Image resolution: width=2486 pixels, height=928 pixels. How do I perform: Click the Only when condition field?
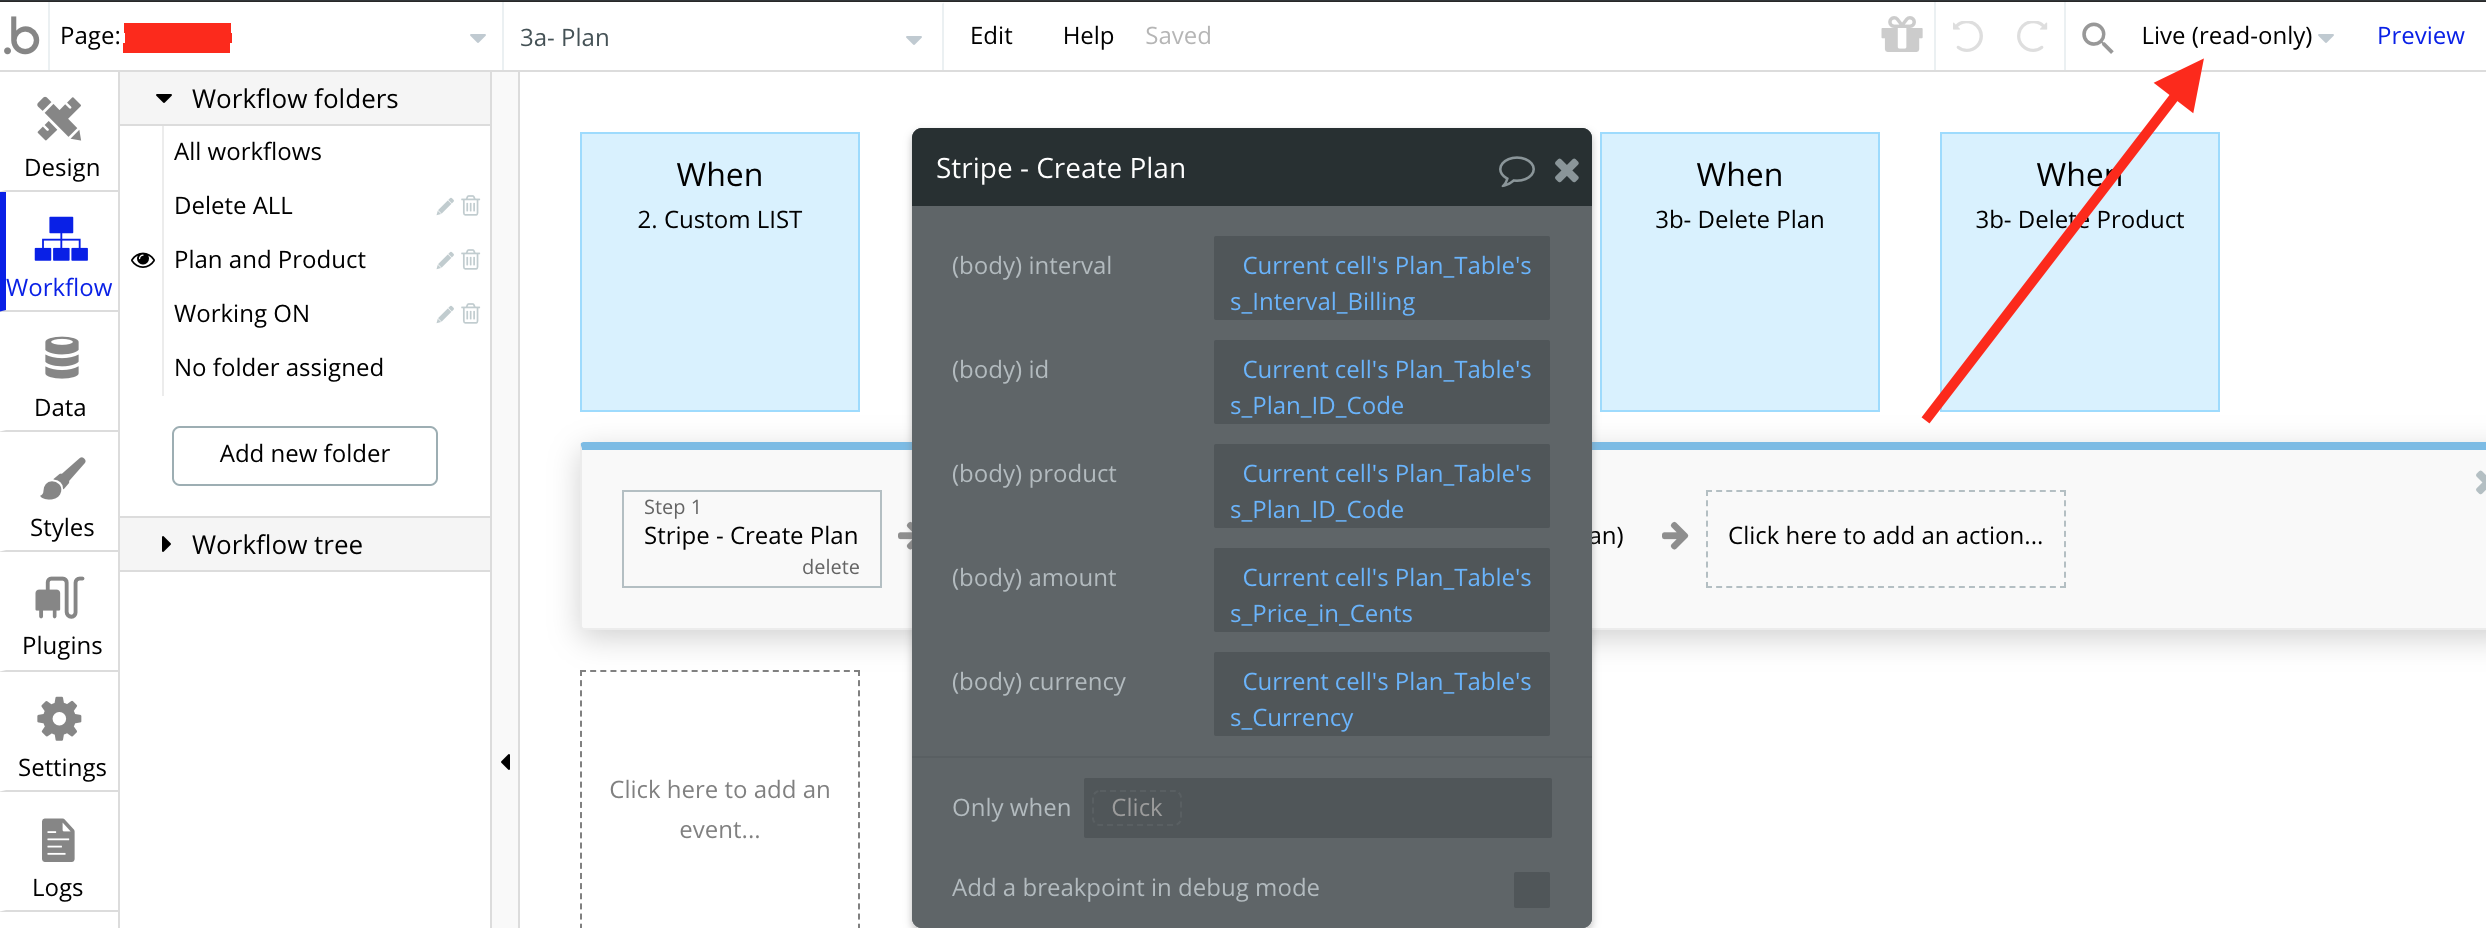1317,808
